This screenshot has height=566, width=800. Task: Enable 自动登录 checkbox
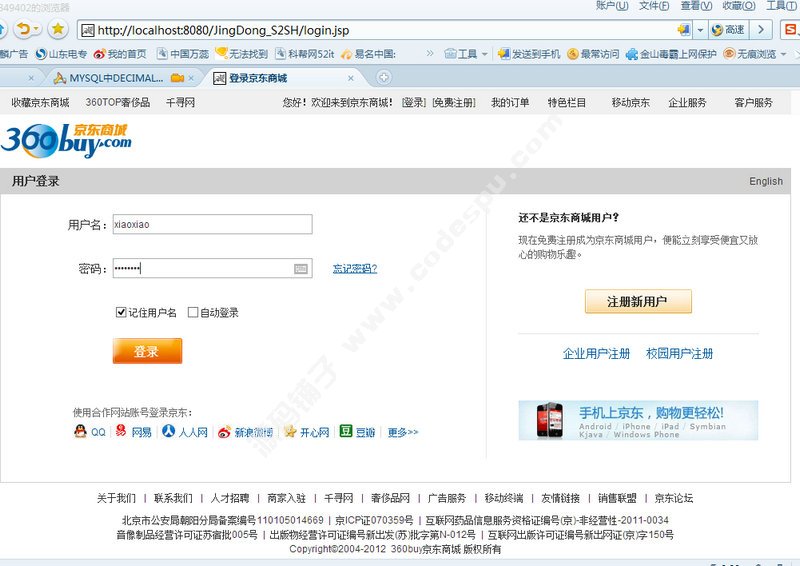(x=193, y=312)
